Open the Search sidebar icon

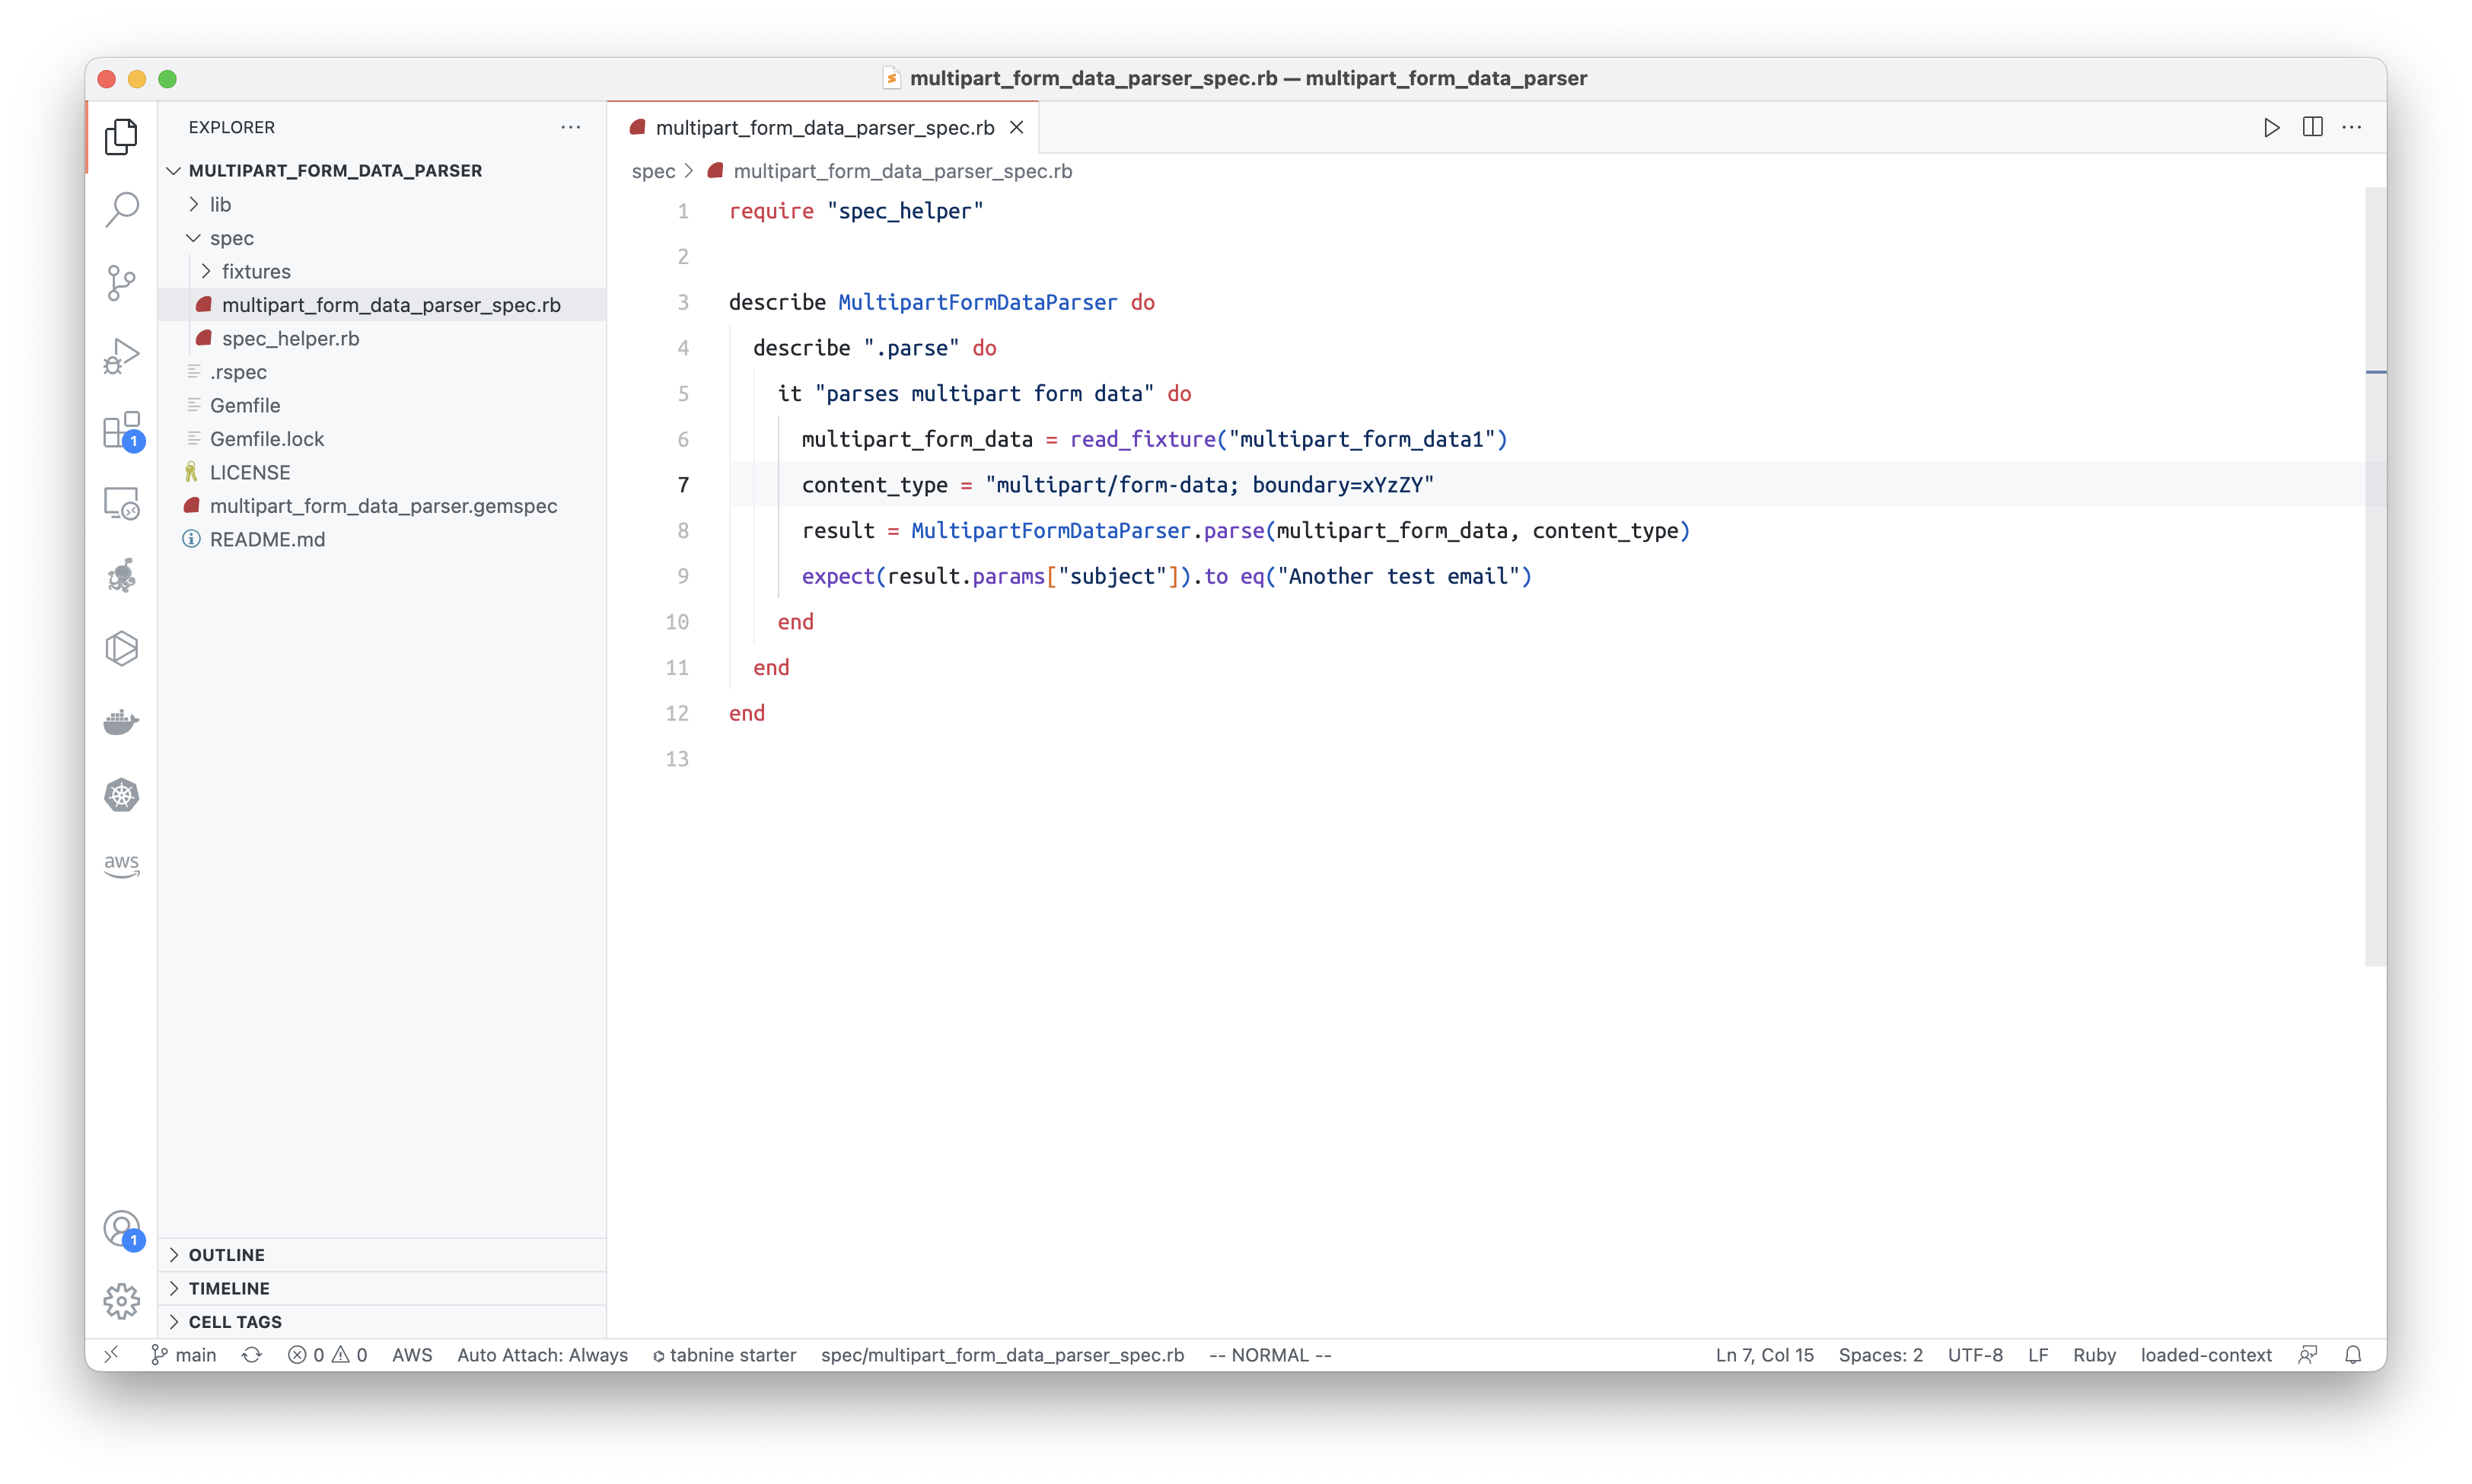click(121, 209)
